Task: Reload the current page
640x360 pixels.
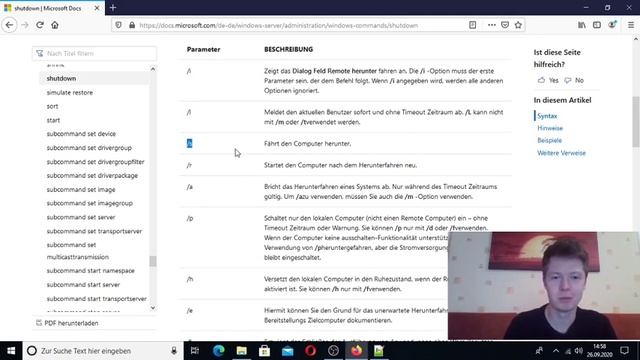Action: 40,25
